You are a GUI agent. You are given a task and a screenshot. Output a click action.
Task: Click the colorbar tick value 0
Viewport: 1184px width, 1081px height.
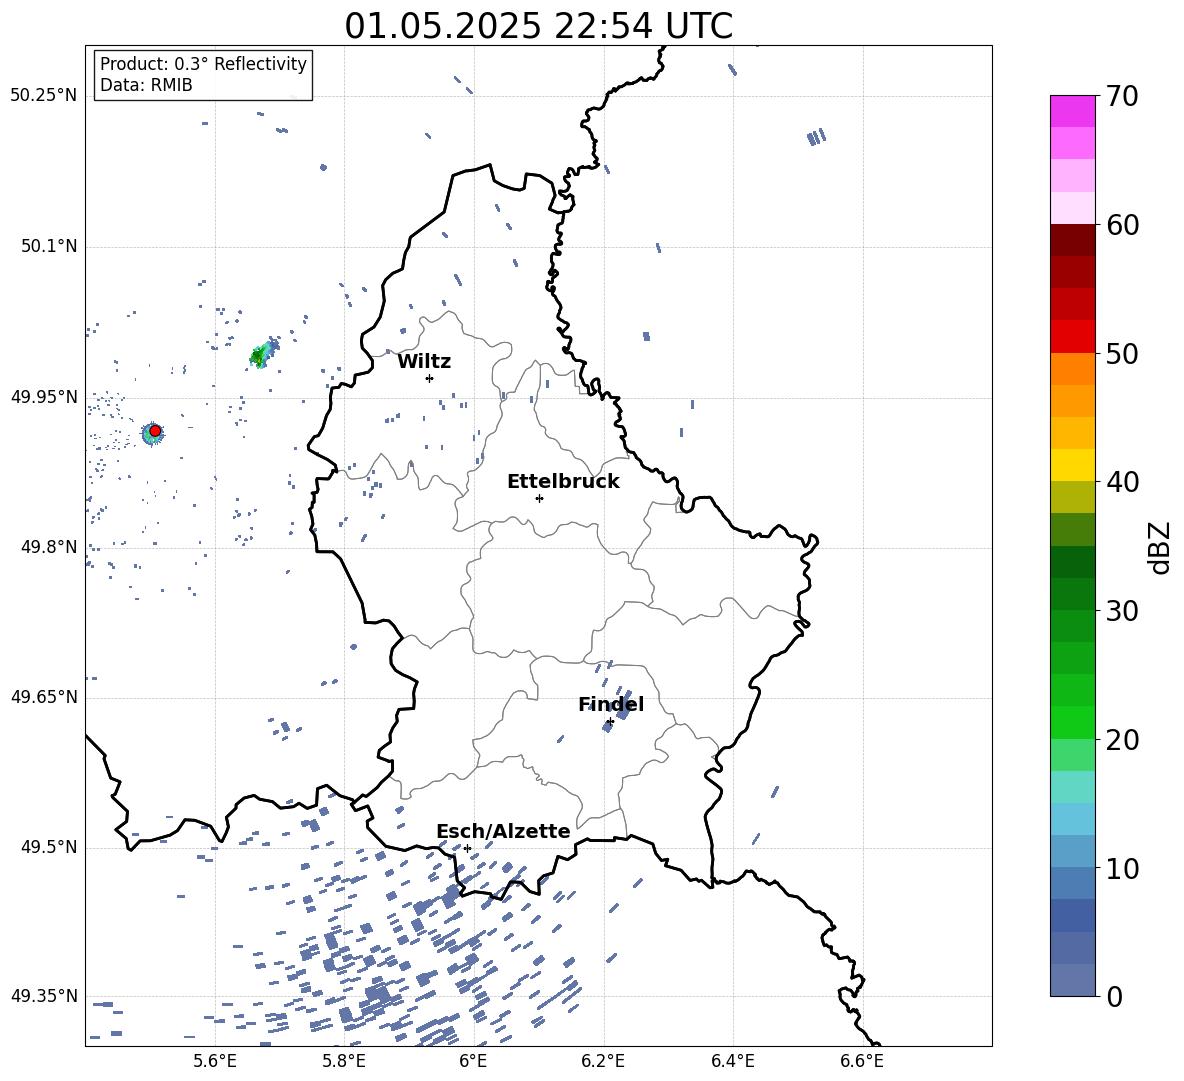[1114, 996]
